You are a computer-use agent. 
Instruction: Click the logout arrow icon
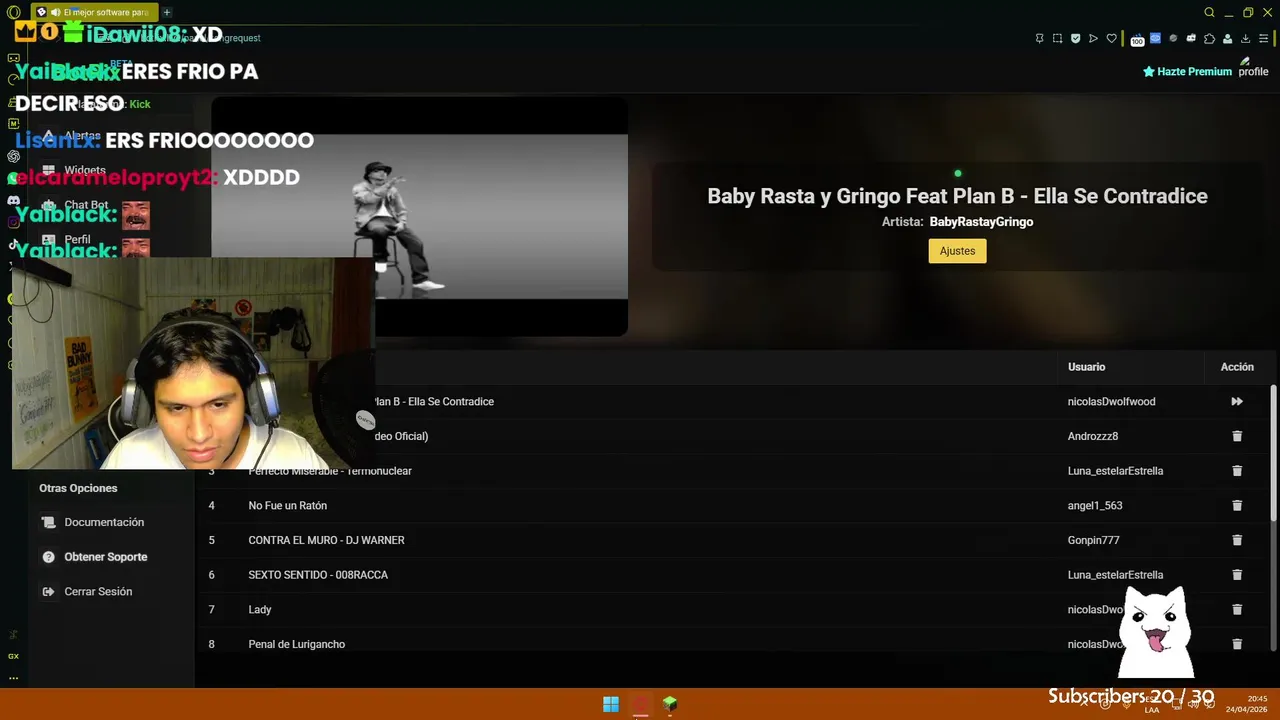click(48, 592)
